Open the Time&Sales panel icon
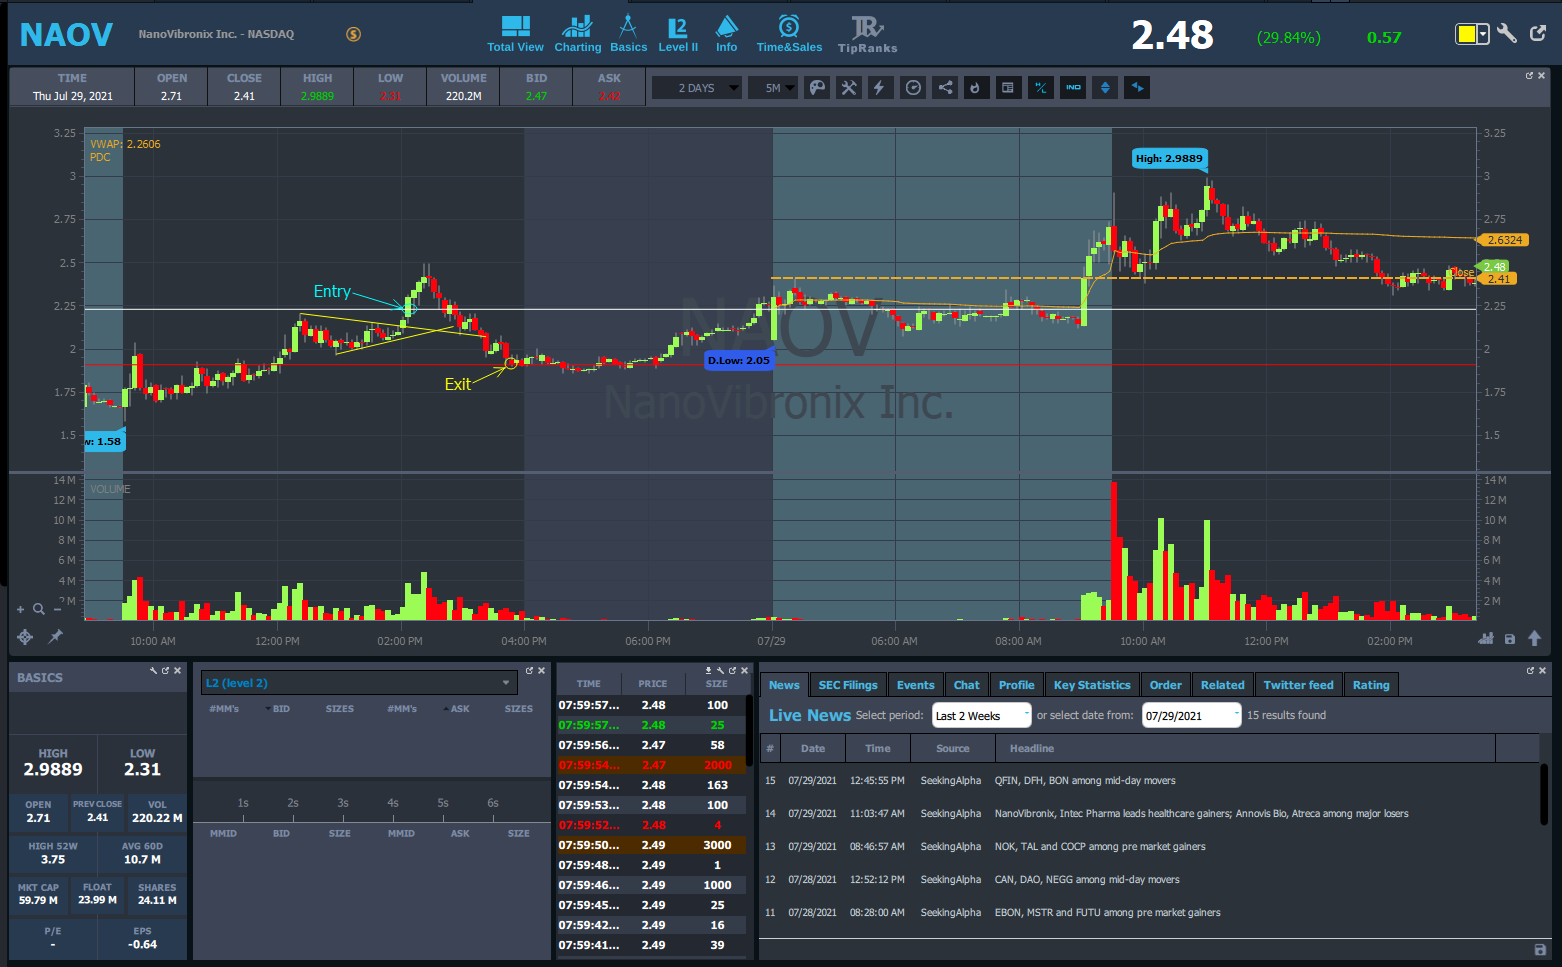The width and height of the screenshot is (1562, 967). 789,34
